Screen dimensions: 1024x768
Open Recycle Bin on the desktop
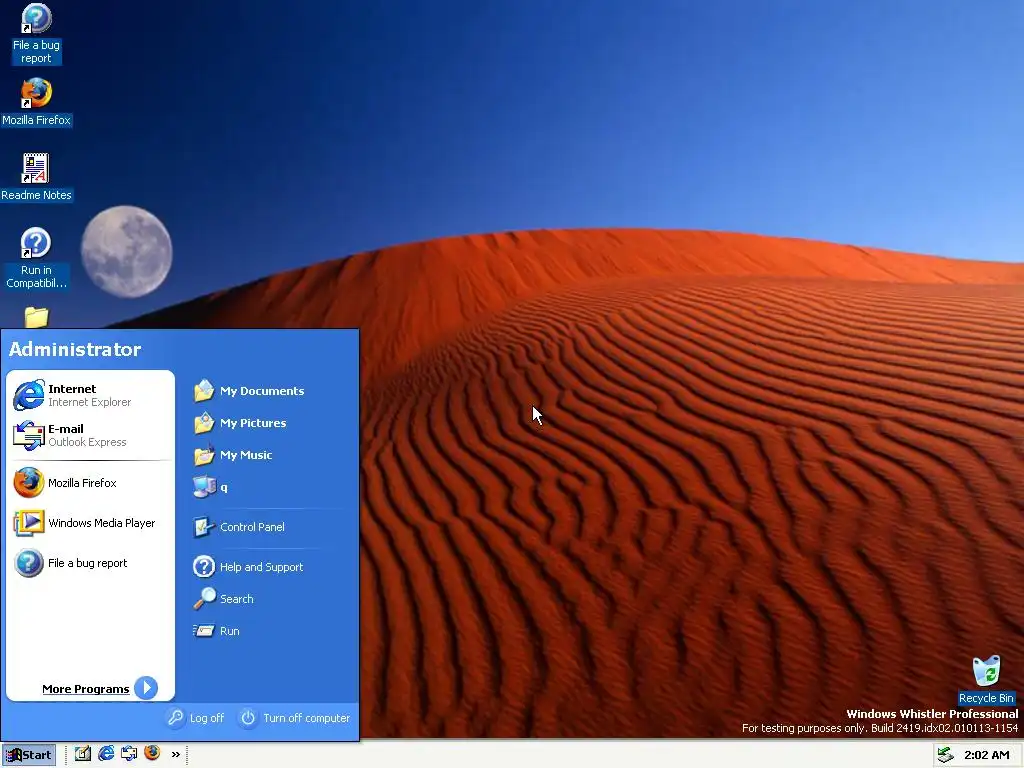coord(986,680)
